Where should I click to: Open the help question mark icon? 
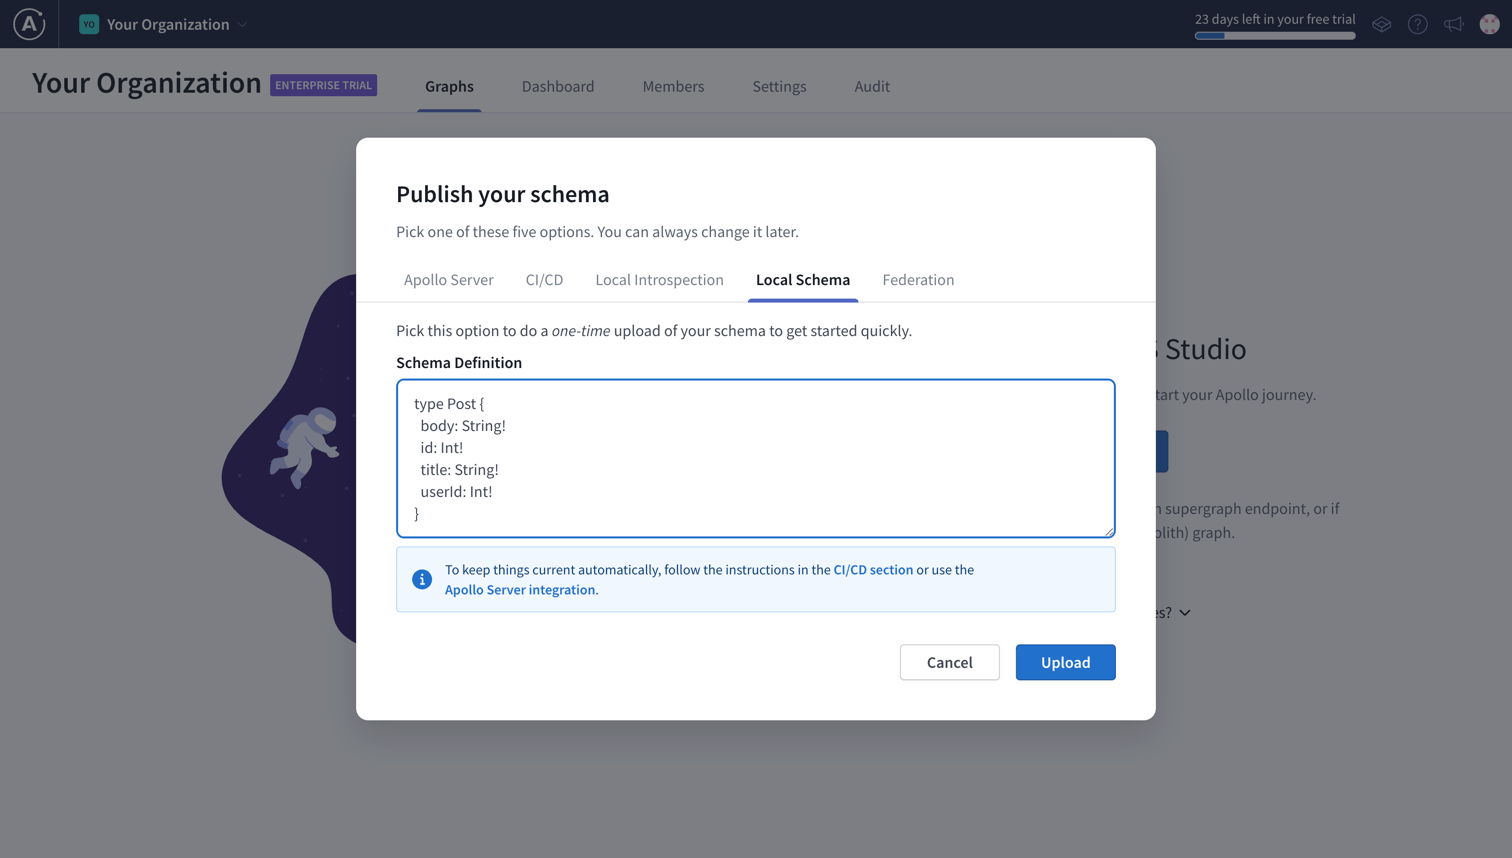coord(1417,24)
